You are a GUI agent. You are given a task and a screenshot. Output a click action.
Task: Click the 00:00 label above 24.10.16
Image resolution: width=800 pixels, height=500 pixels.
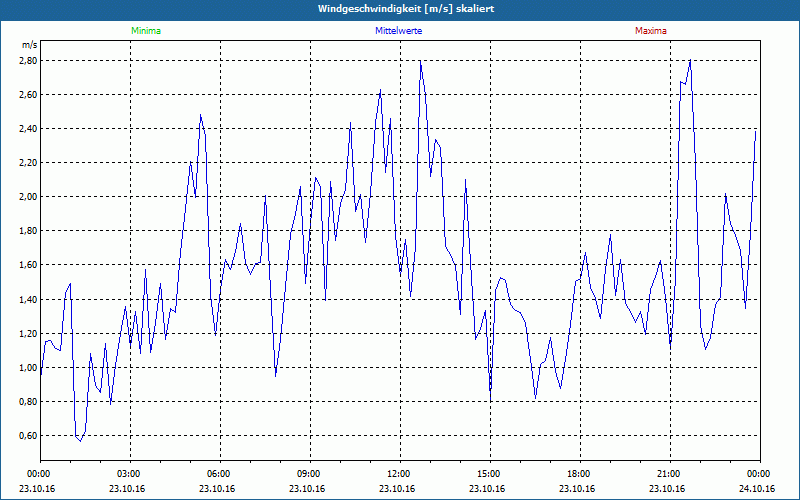759,474
